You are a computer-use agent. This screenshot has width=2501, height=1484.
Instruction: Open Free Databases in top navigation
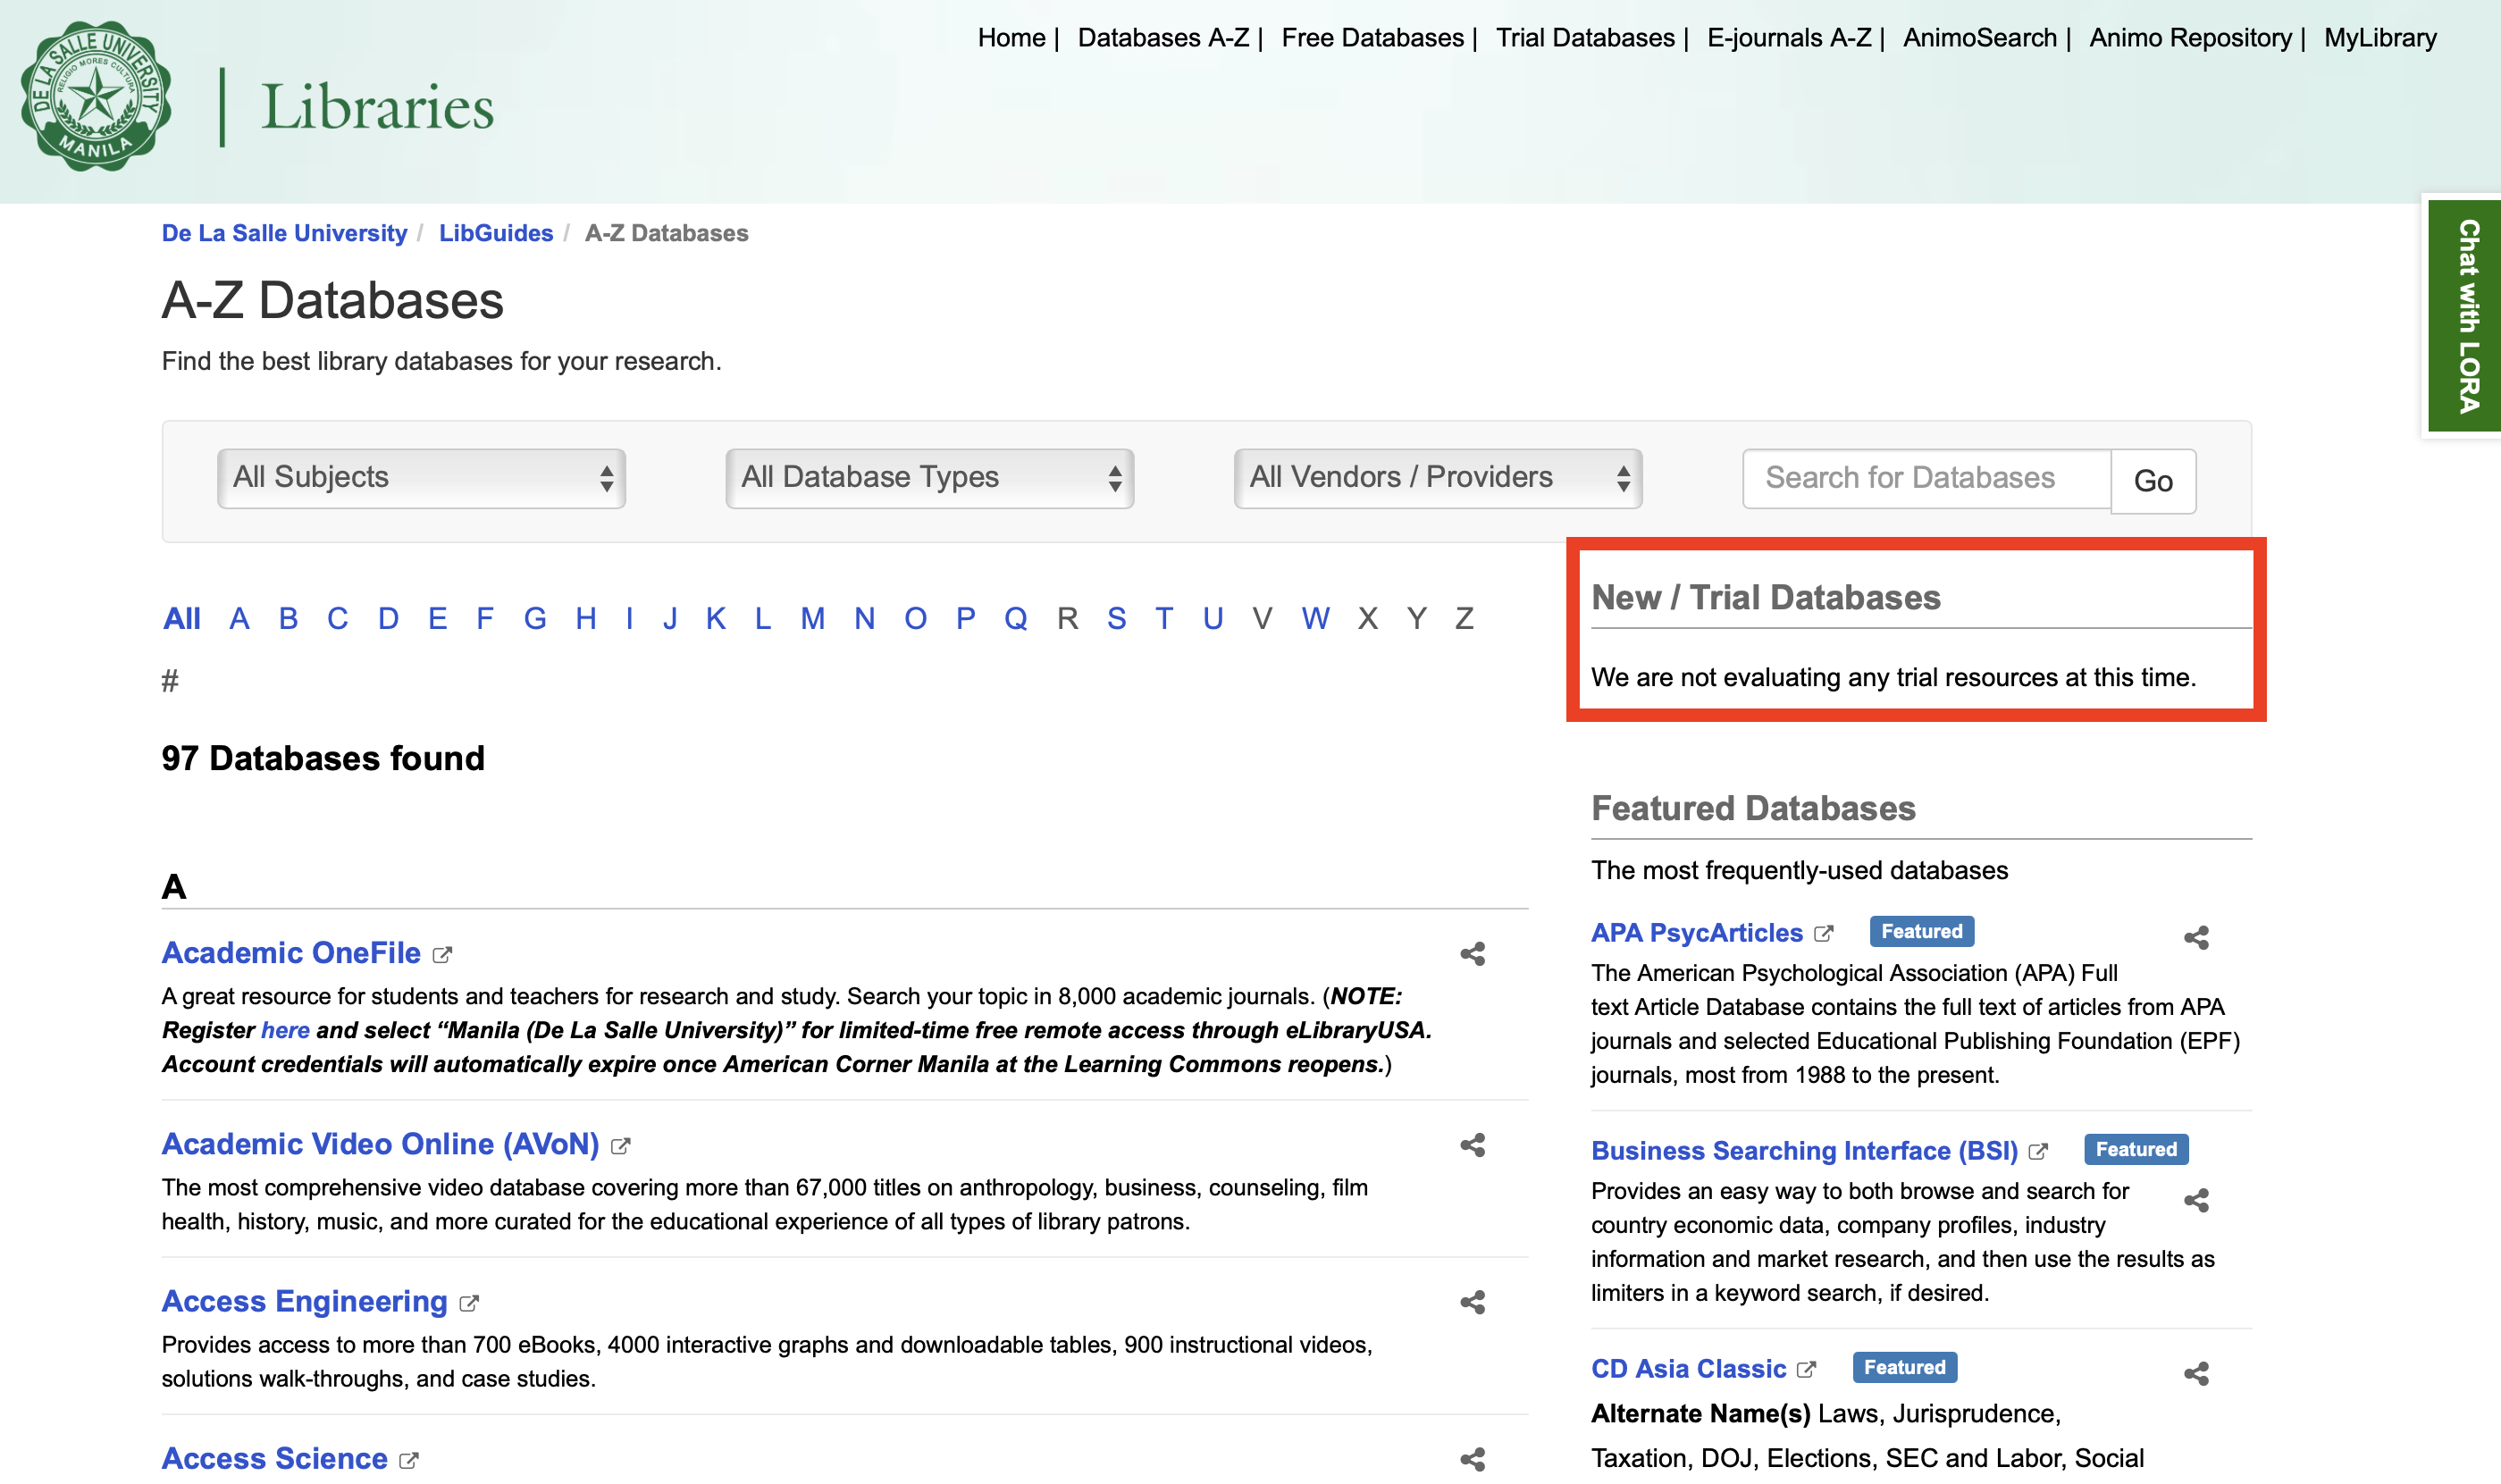pyautogui.click(x=1372, y=38)
